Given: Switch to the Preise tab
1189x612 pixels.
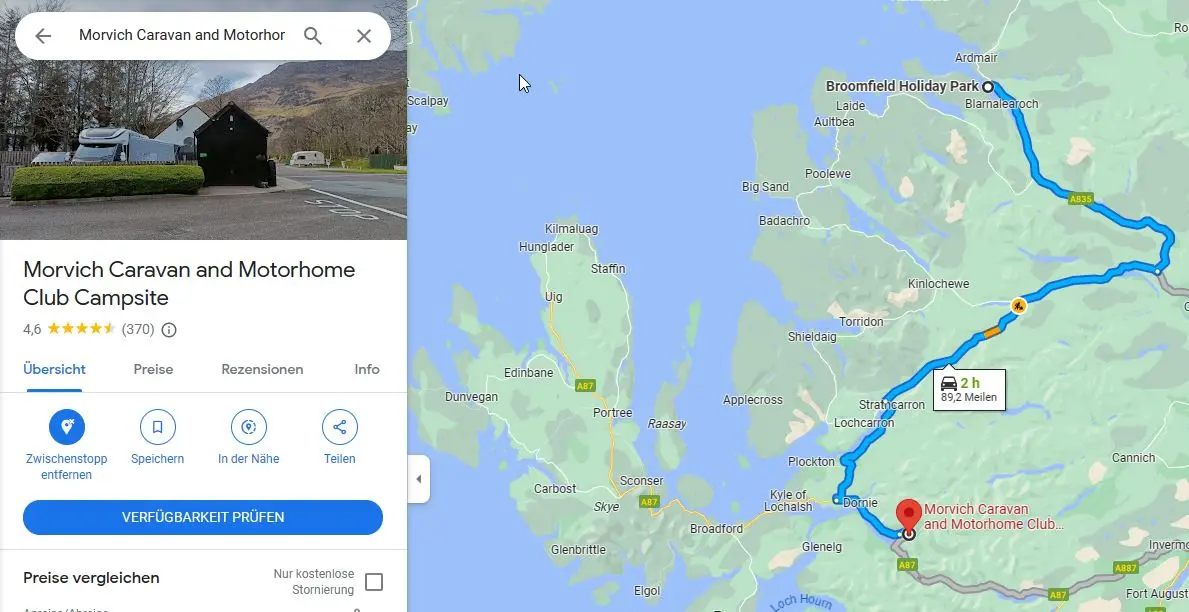Looking at the screenshot, I should 153,369.
